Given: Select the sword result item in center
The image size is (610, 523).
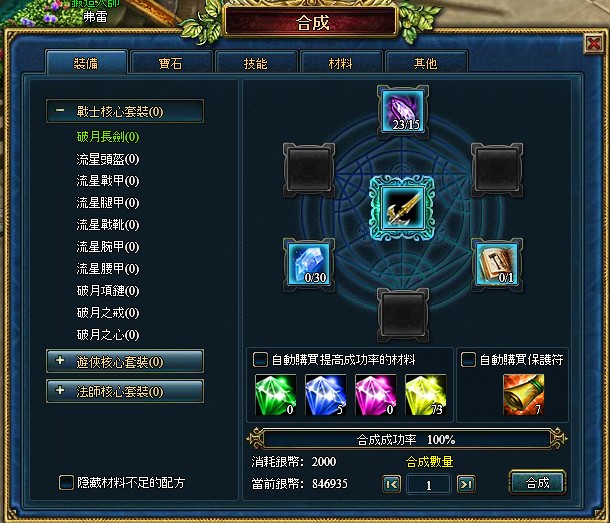Looking at the screenshot, I should point(402,208).
